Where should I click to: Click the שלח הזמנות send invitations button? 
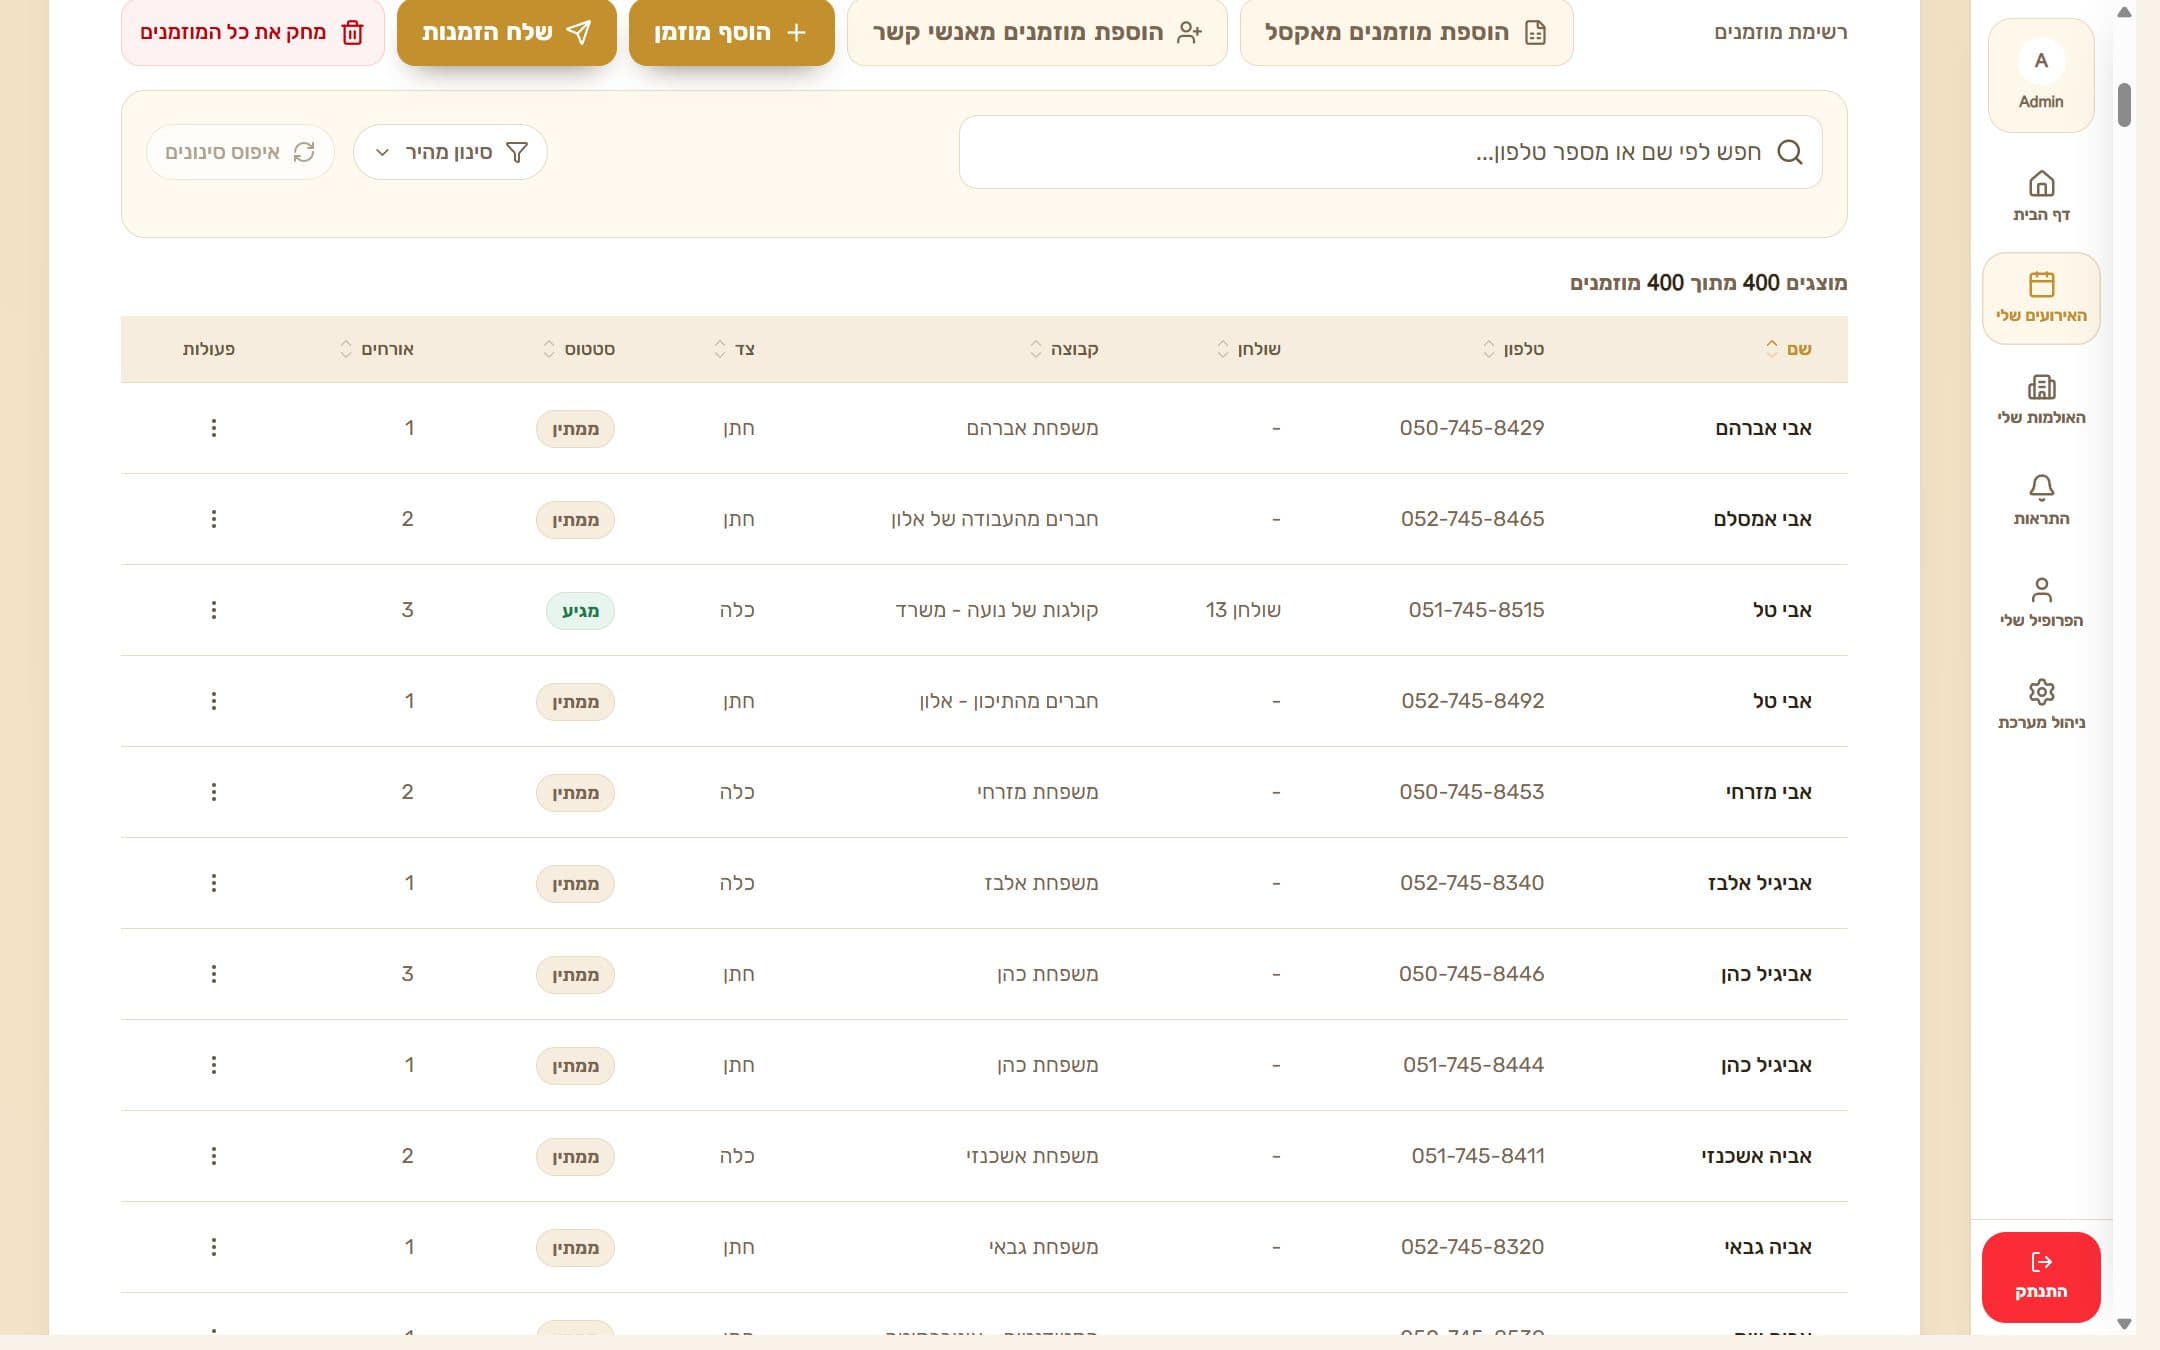pyautogui.click(x=506, y=32)
